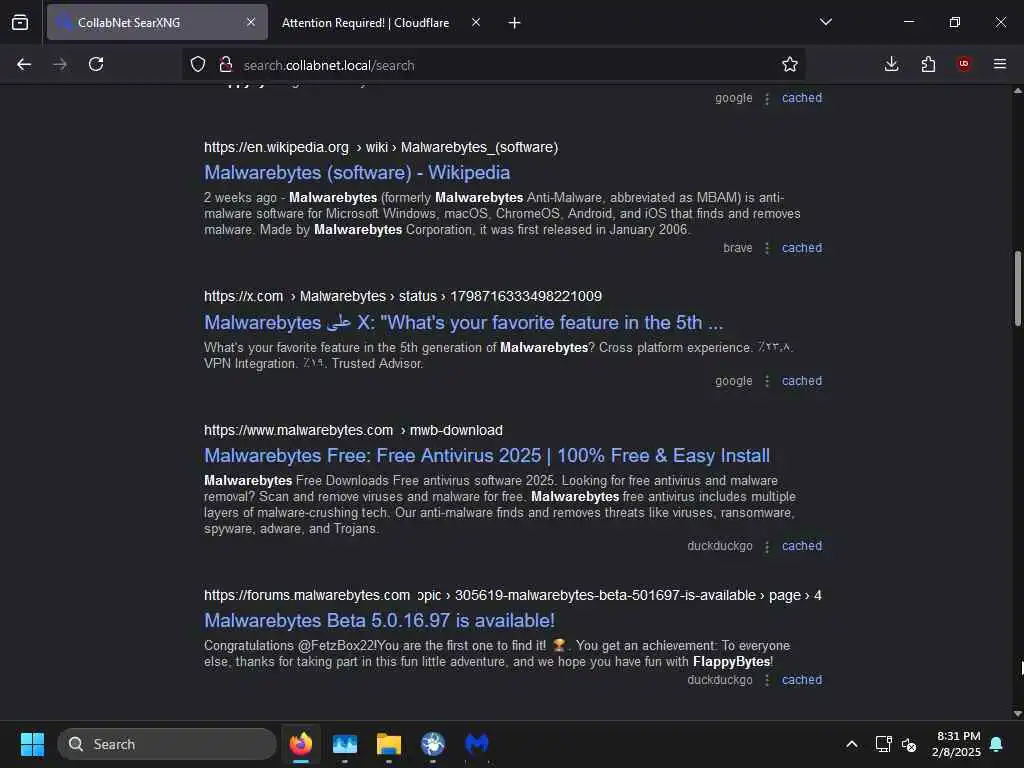Open Firefox application menu

[1000, 64]
